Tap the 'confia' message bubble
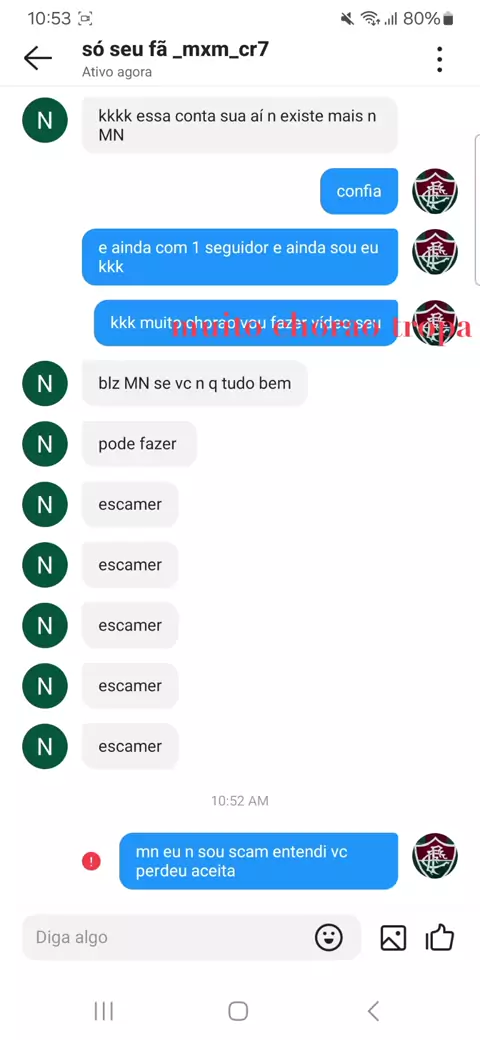 pyautogui.click(x=359, y=191)
